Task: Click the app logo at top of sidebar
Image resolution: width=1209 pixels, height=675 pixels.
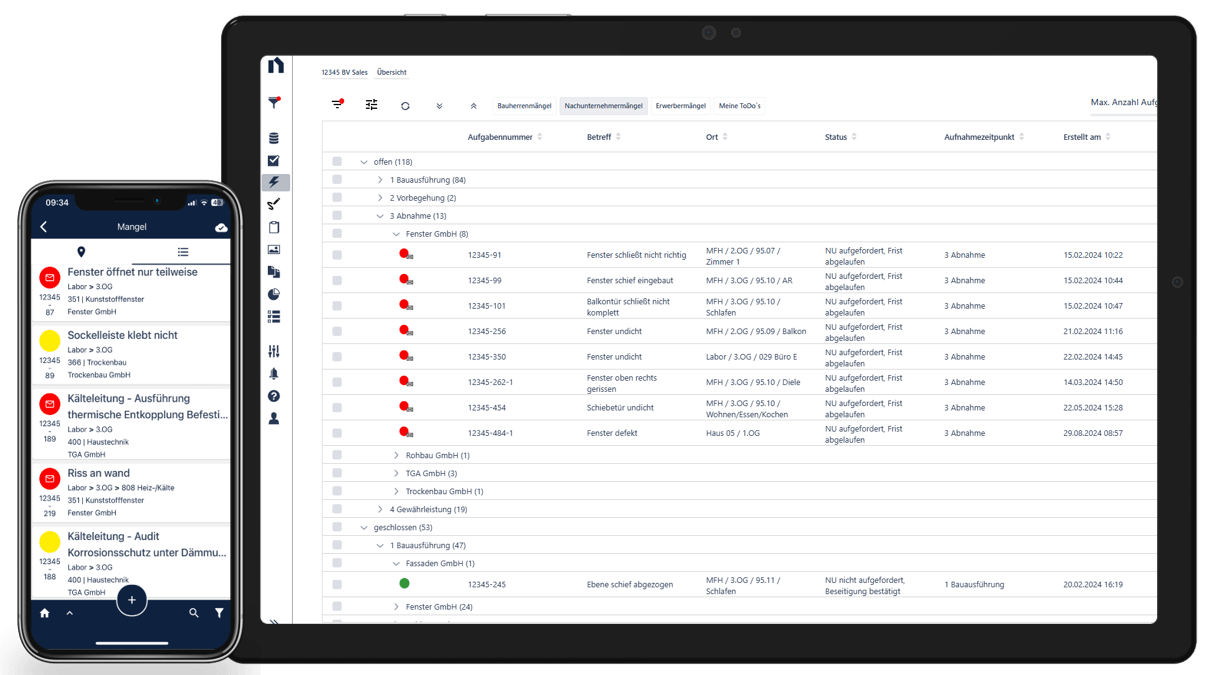Action: [276, 66]
